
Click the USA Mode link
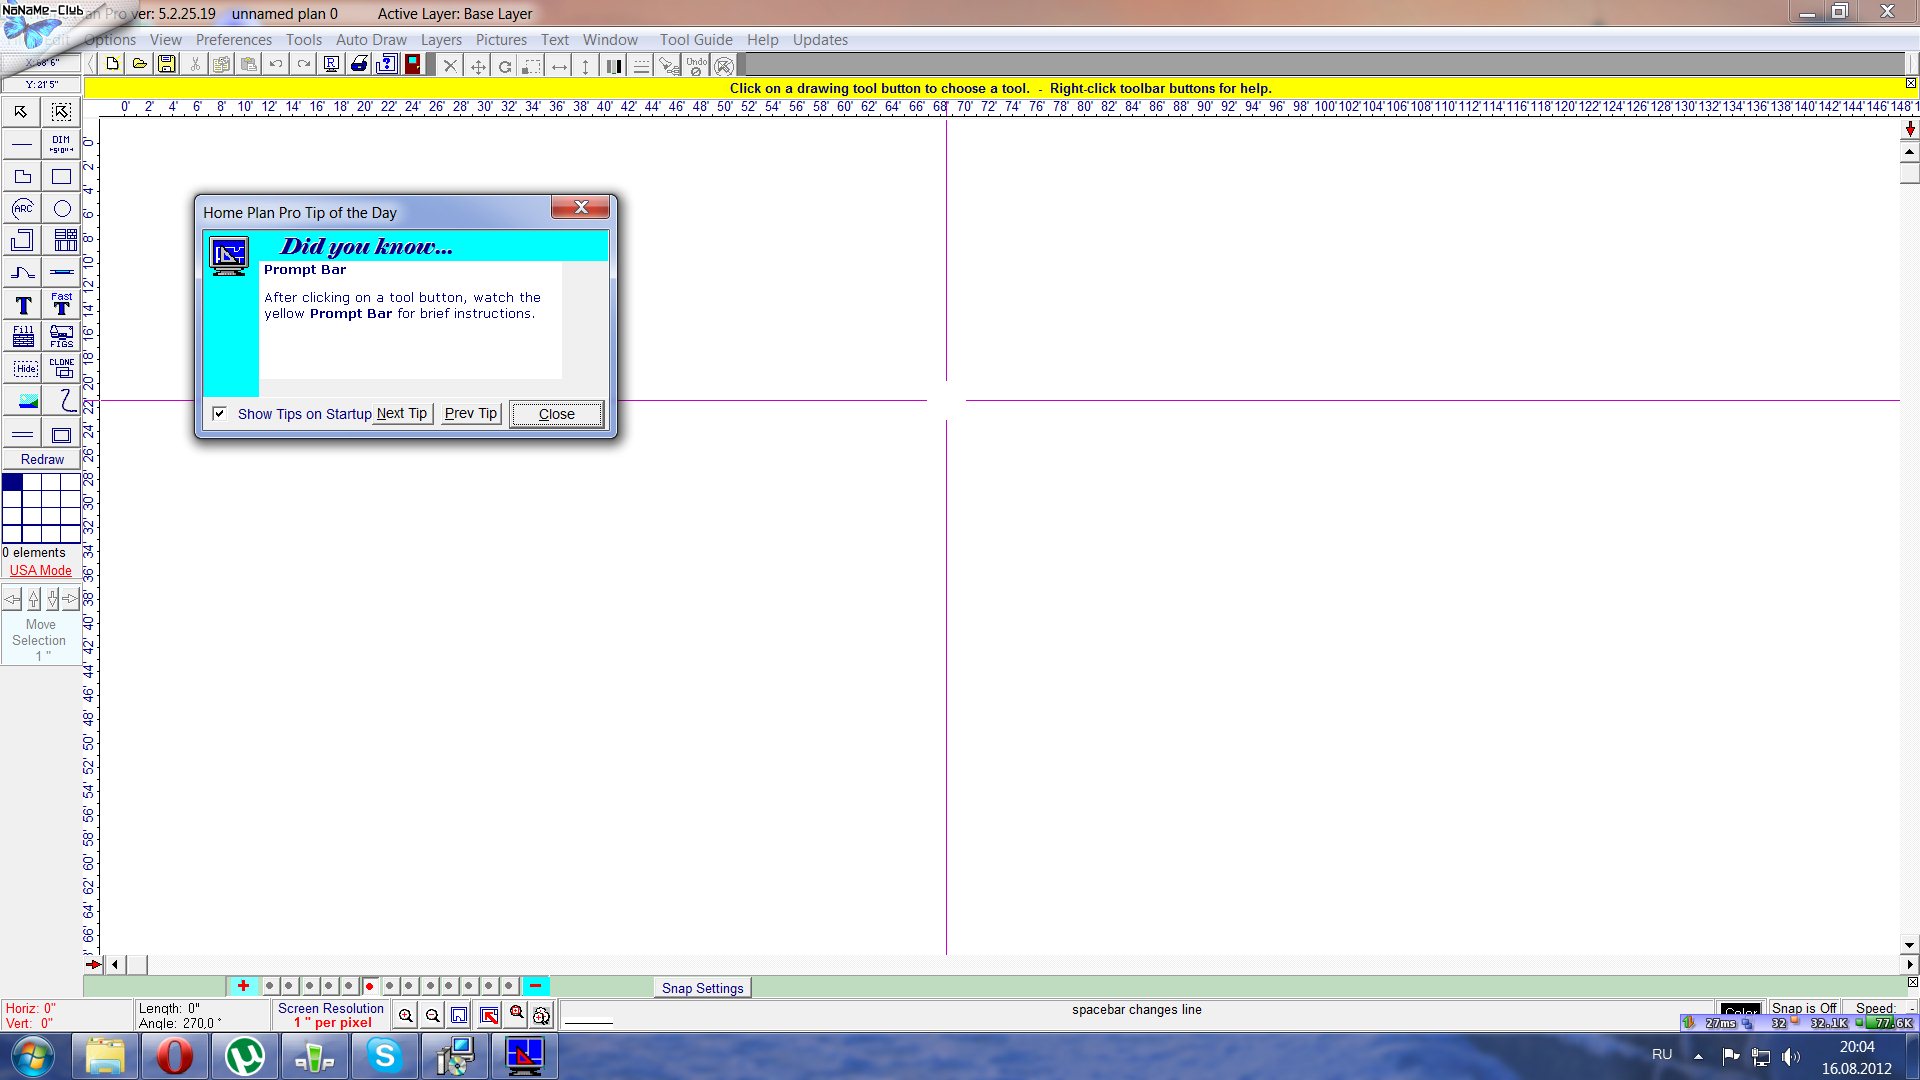tap(41, 570)
